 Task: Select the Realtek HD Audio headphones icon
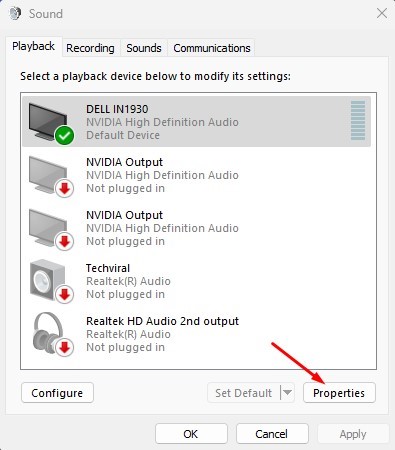point(48,333)
